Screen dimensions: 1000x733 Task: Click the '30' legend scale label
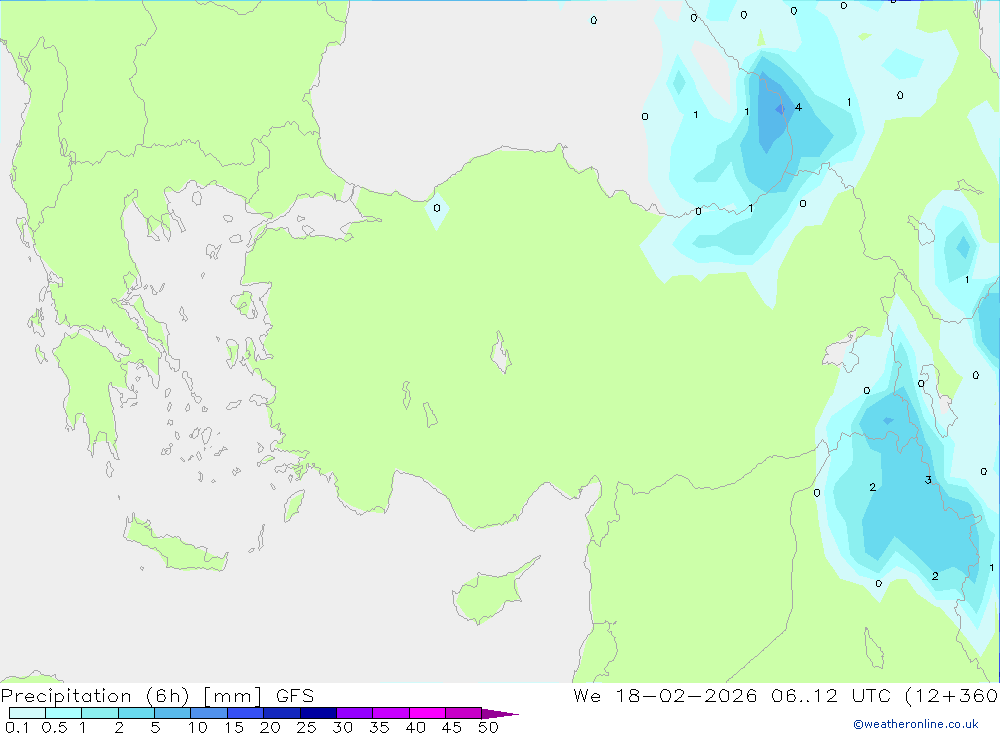pyautogui.click(x=342, y=727)
